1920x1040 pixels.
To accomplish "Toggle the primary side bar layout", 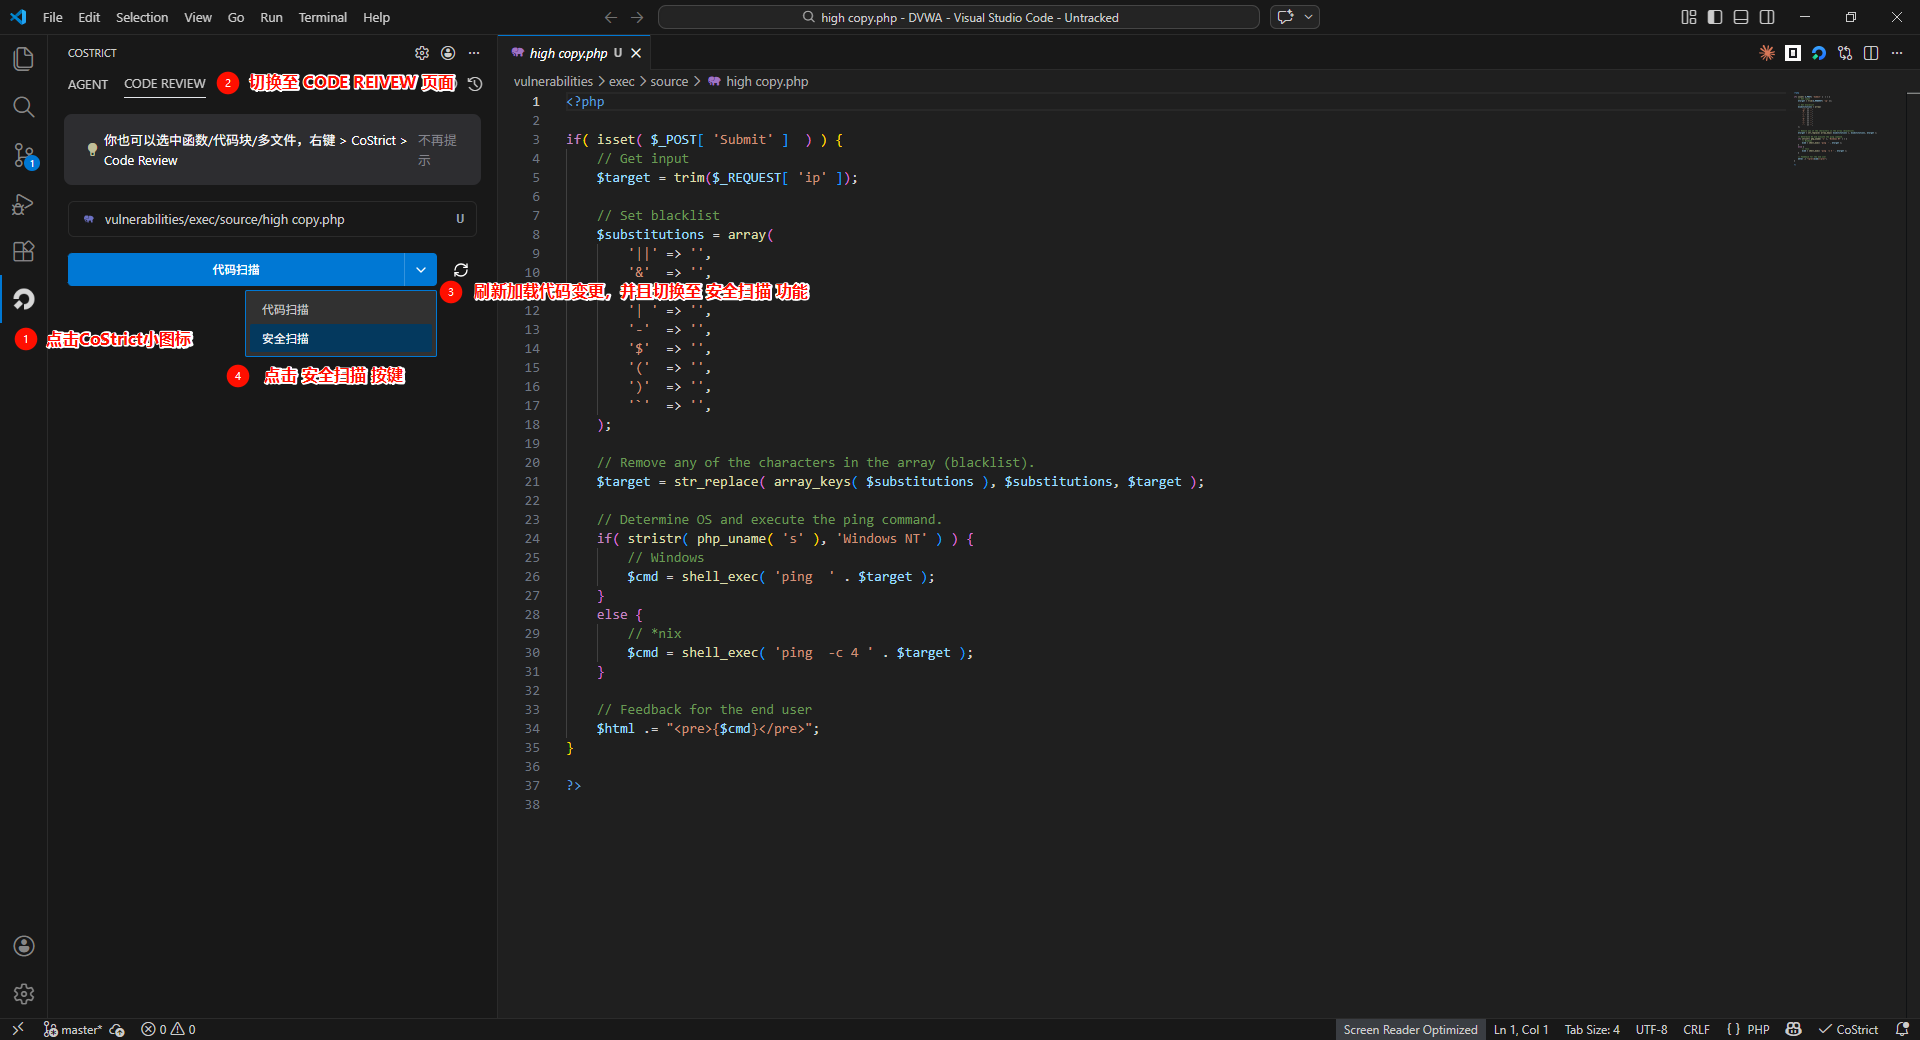I will pos(1715,17).
